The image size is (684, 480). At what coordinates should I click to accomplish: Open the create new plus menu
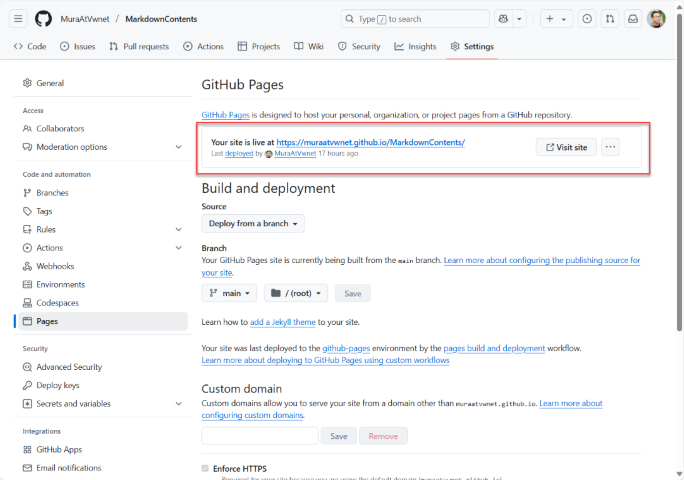[556, 19]
